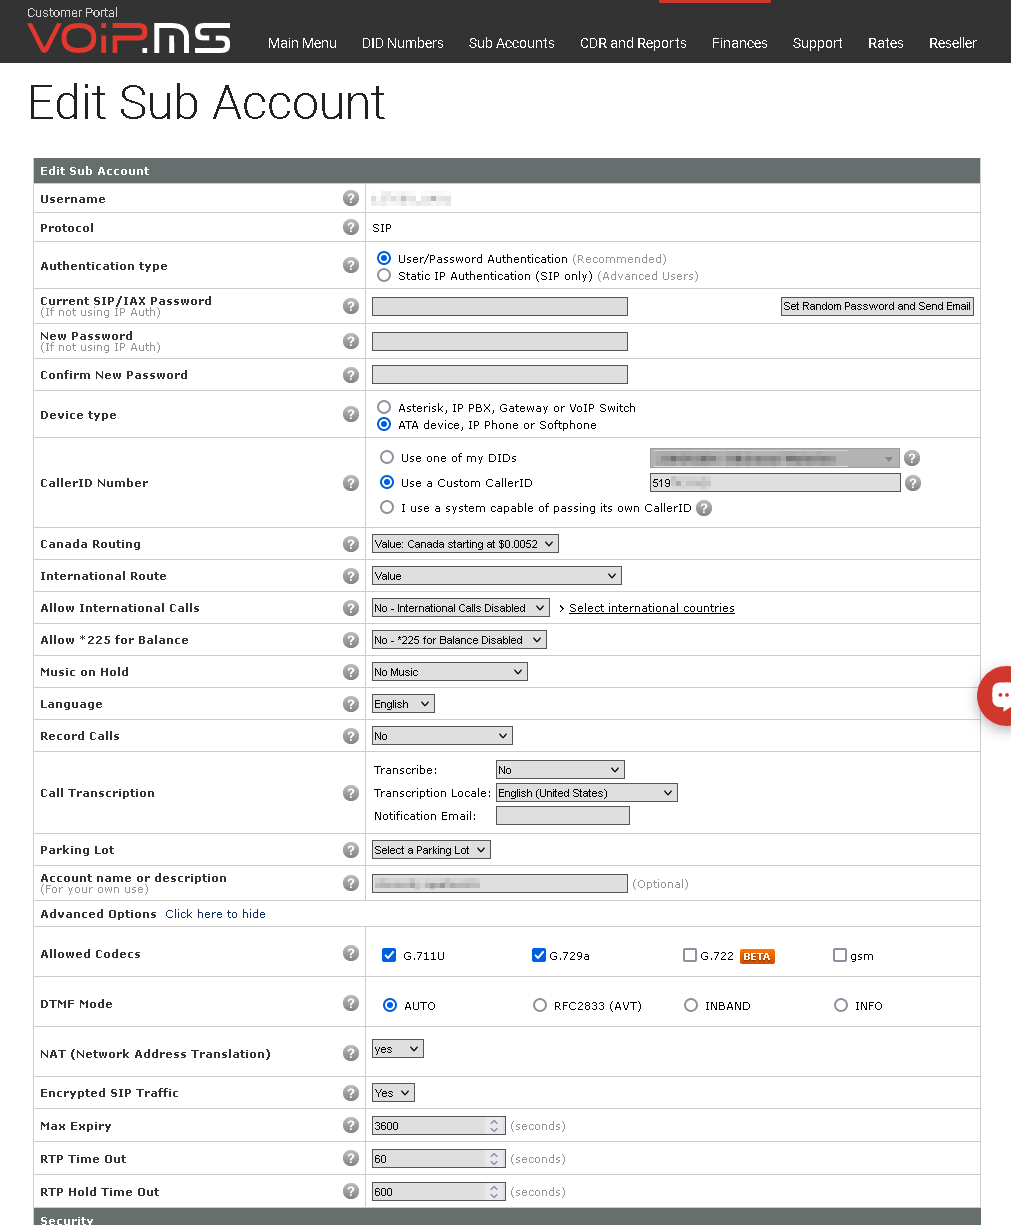
Task: Click the Notification Email input field
Action: coord(563,816)
